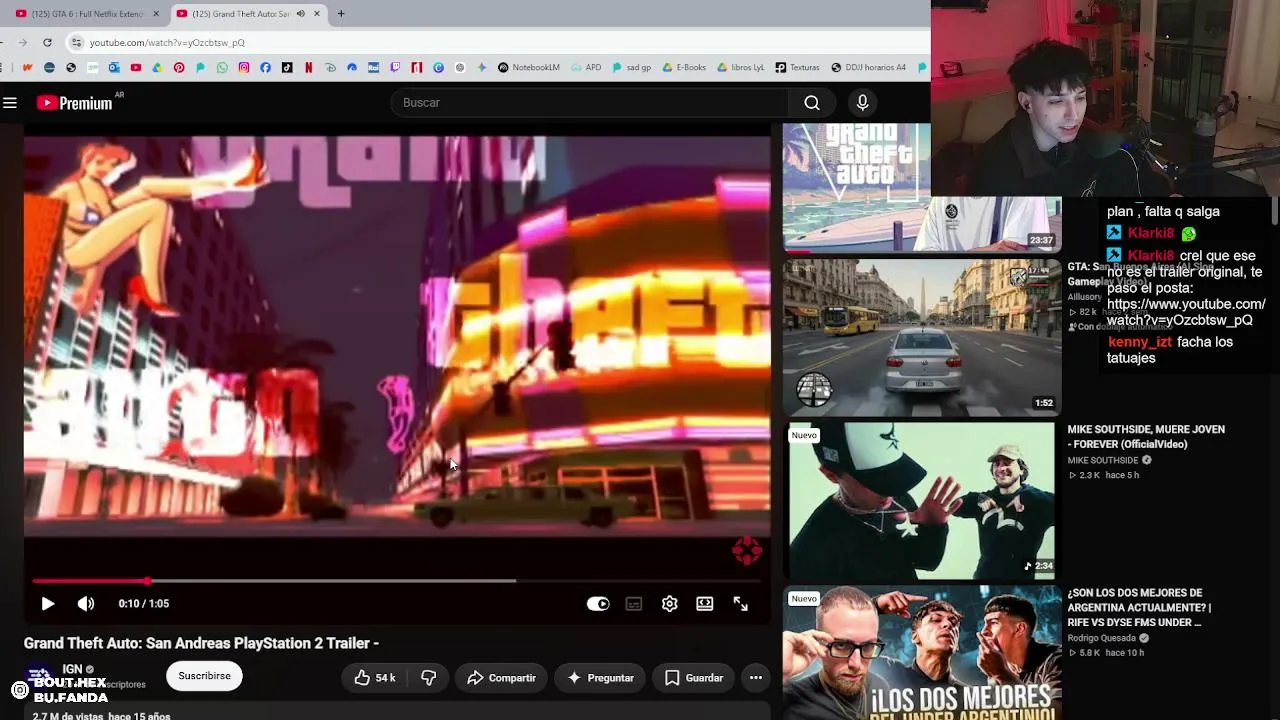Open the Mike Southside 2:34 video thumbnail

tap(921, 501)
